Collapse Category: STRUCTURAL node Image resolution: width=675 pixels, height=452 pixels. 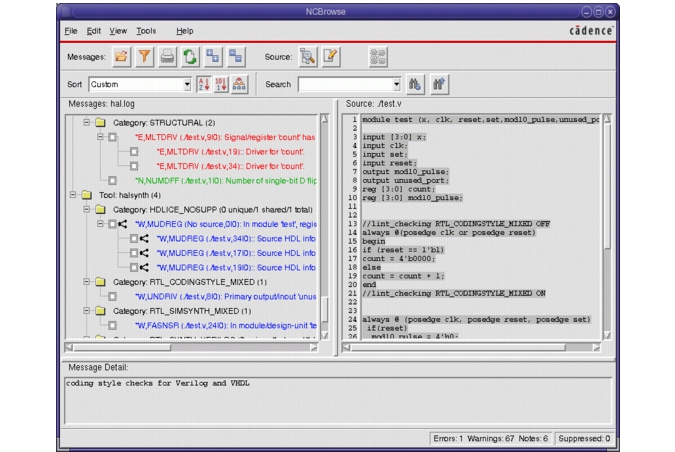pyautogui.click(x=87, y=123)
